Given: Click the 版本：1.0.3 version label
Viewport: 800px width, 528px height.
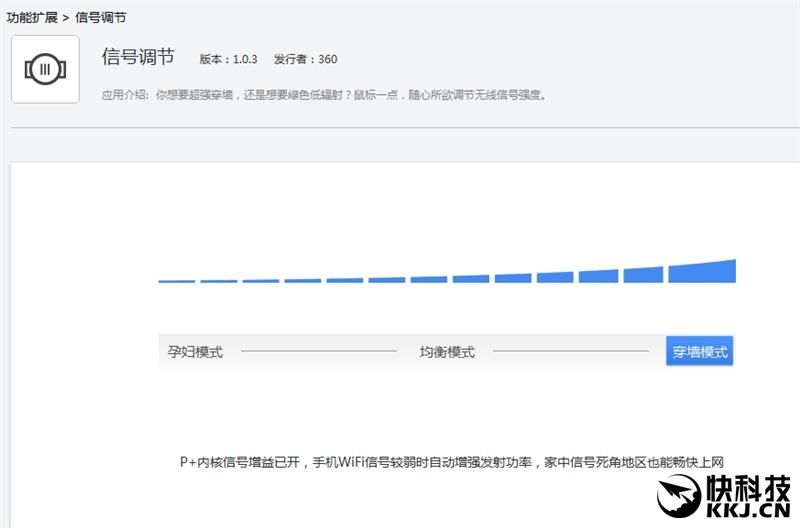Looking at the screenshot, I should pos(228,59).
